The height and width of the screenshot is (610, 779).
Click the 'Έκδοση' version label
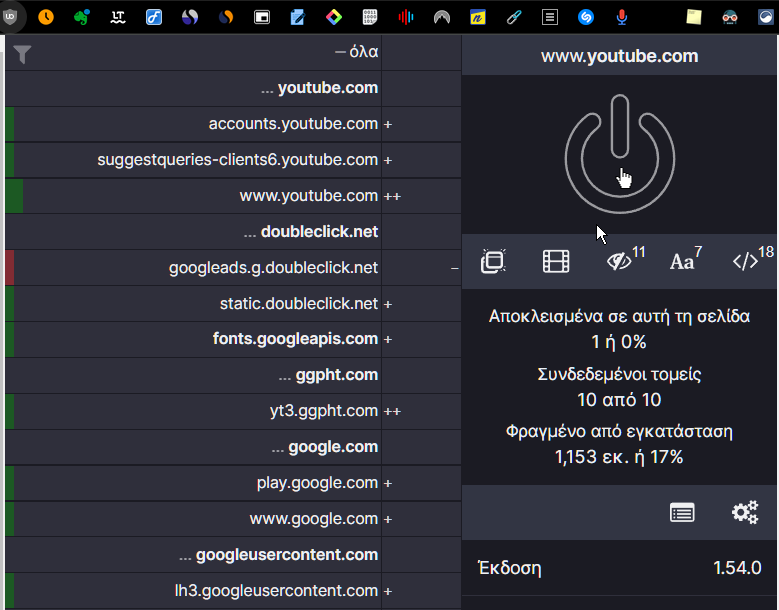(x=509, y=568)
